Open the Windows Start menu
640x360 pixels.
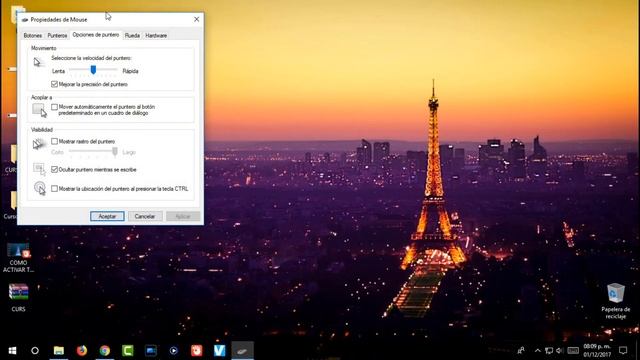coord(12,351)
